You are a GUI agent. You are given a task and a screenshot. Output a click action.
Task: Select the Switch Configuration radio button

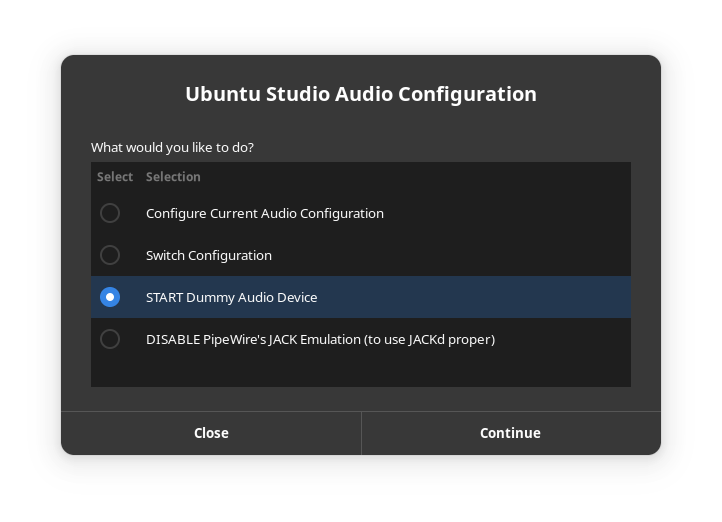point(110,255)
